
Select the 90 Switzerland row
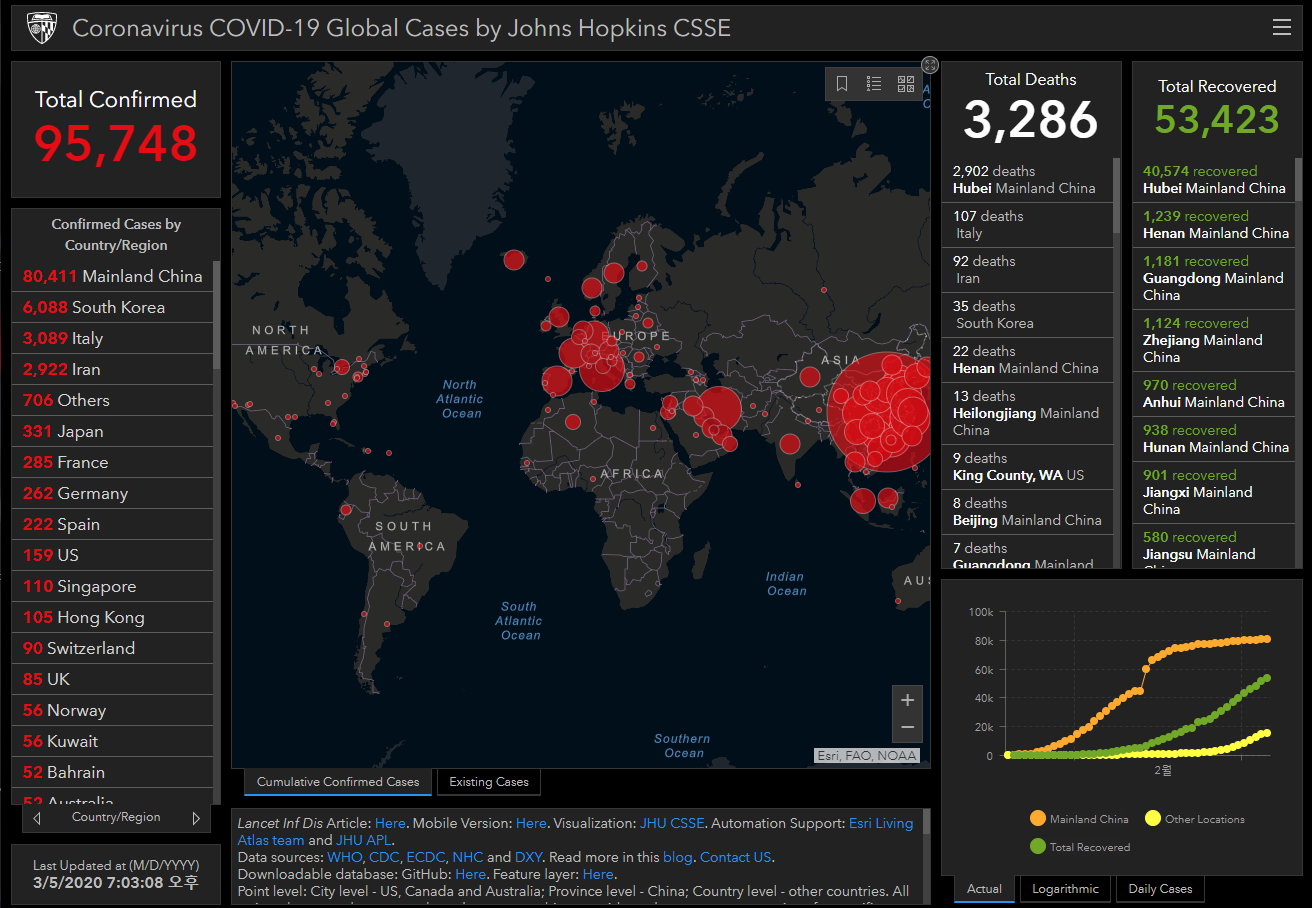tap(113, 648)
